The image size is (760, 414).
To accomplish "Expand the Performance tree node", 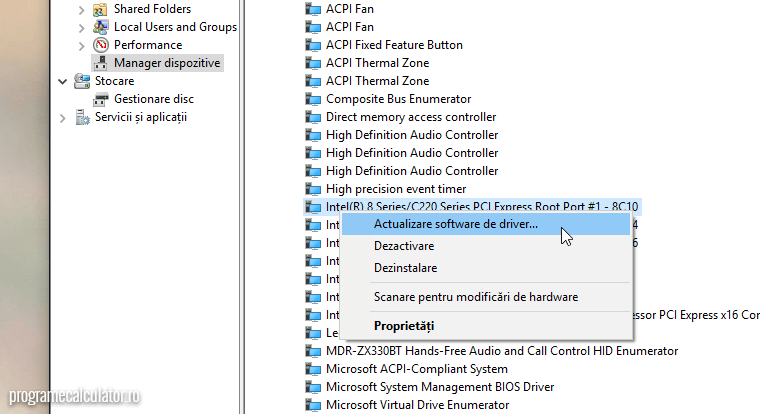I will [82, 45].
